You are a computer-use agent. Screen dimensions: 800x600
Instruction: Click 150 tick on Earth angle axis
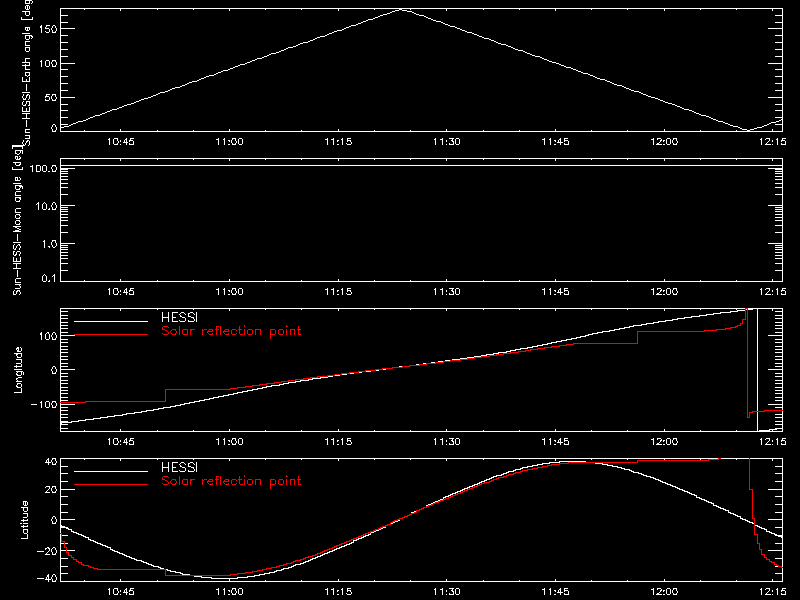[48, 29]
